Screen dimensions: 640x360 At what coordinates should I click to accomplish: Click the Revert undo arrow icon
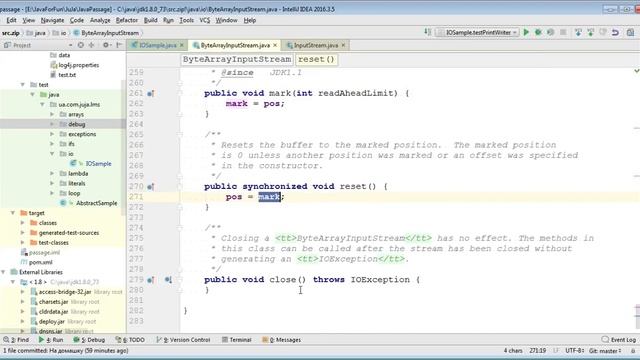pyautogui.click(x=615, y=32)
